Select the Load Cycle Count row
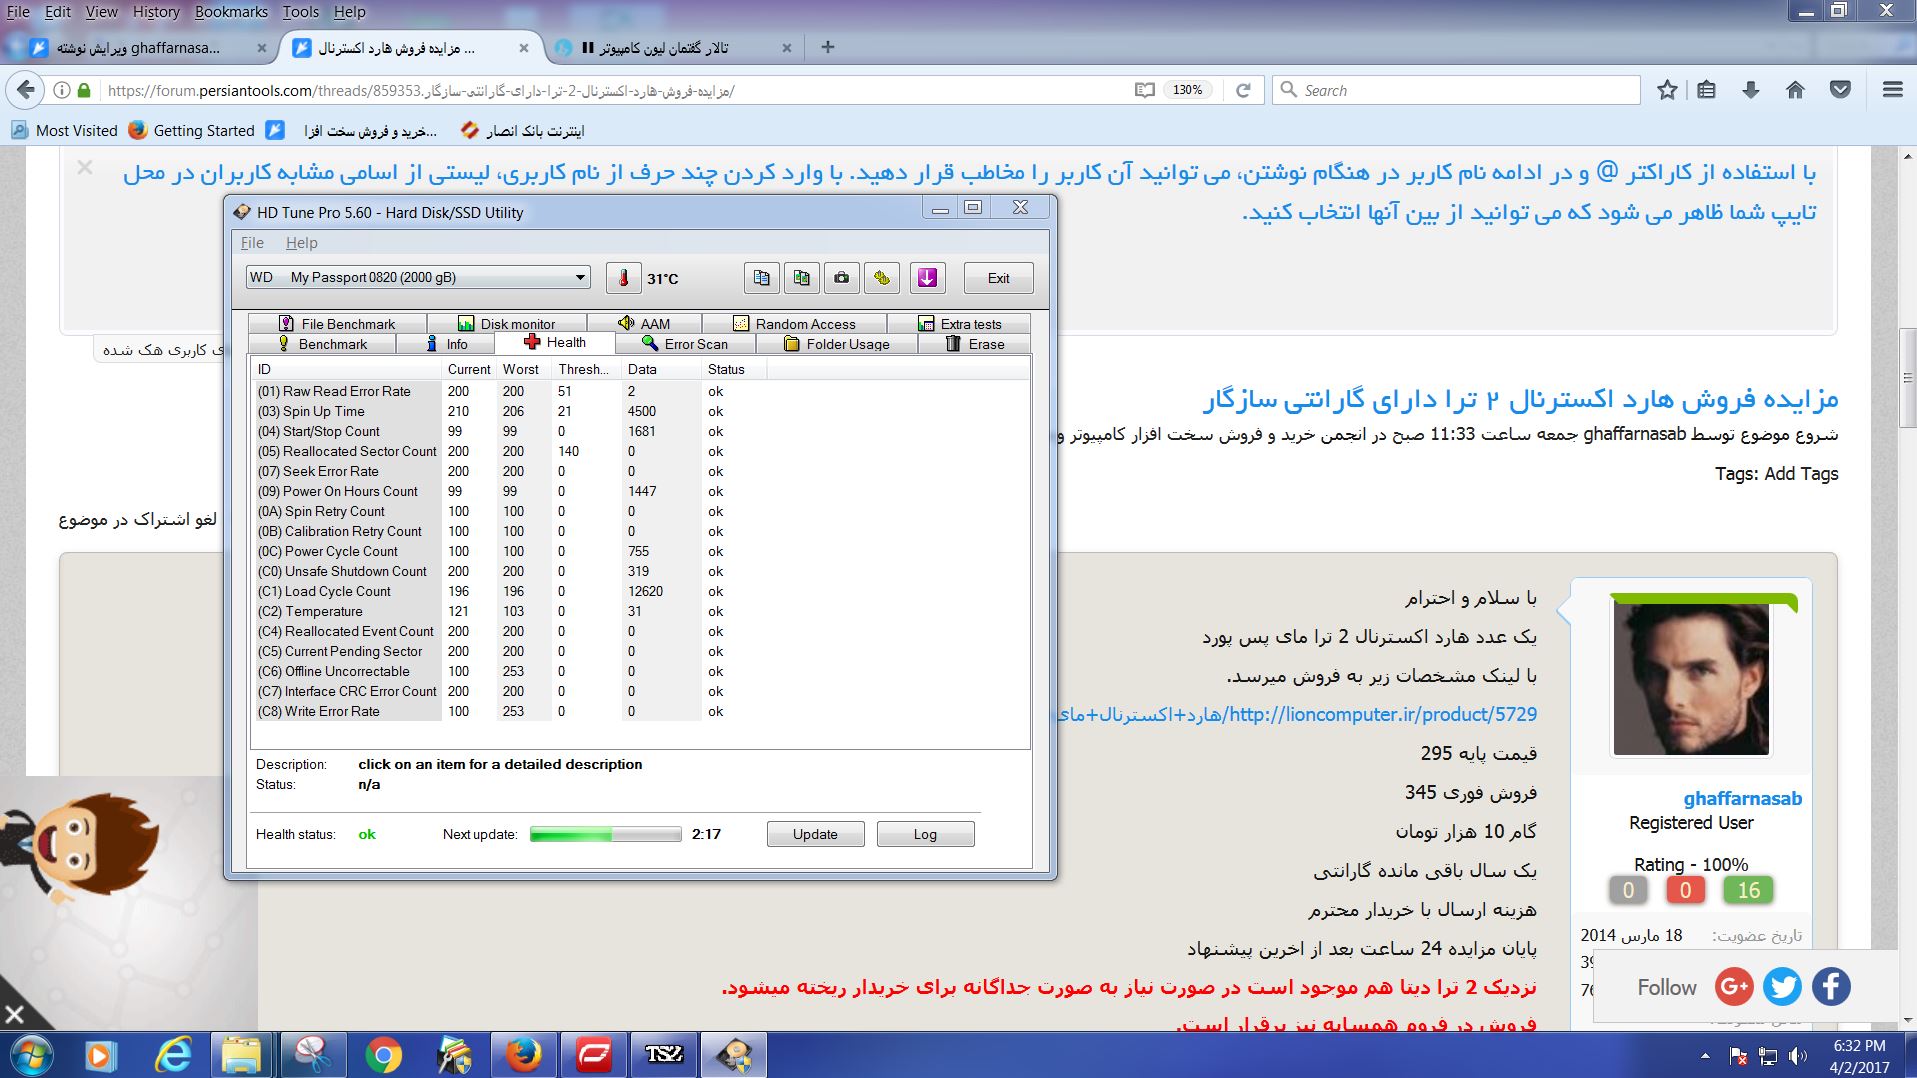Image resolution: width=1917 pixels, height=1078 pixels. (x=640, y=591)
